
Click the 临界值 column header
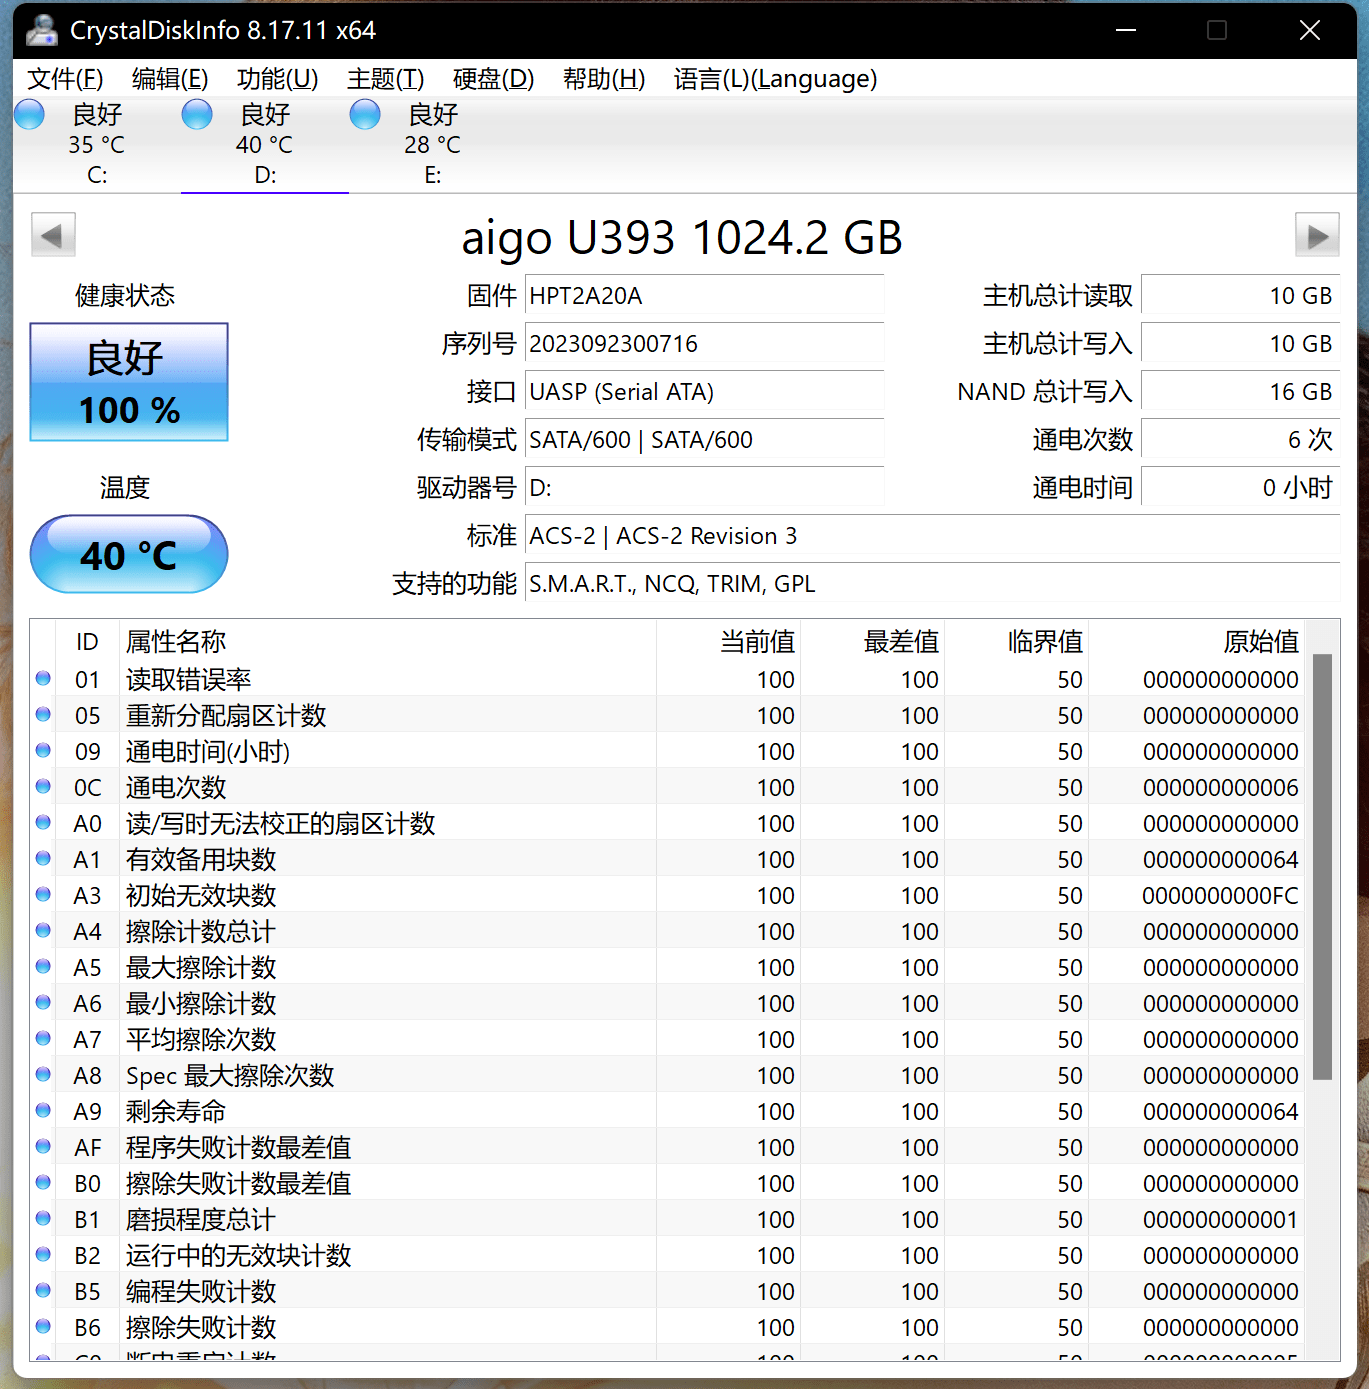(1016, 641)
